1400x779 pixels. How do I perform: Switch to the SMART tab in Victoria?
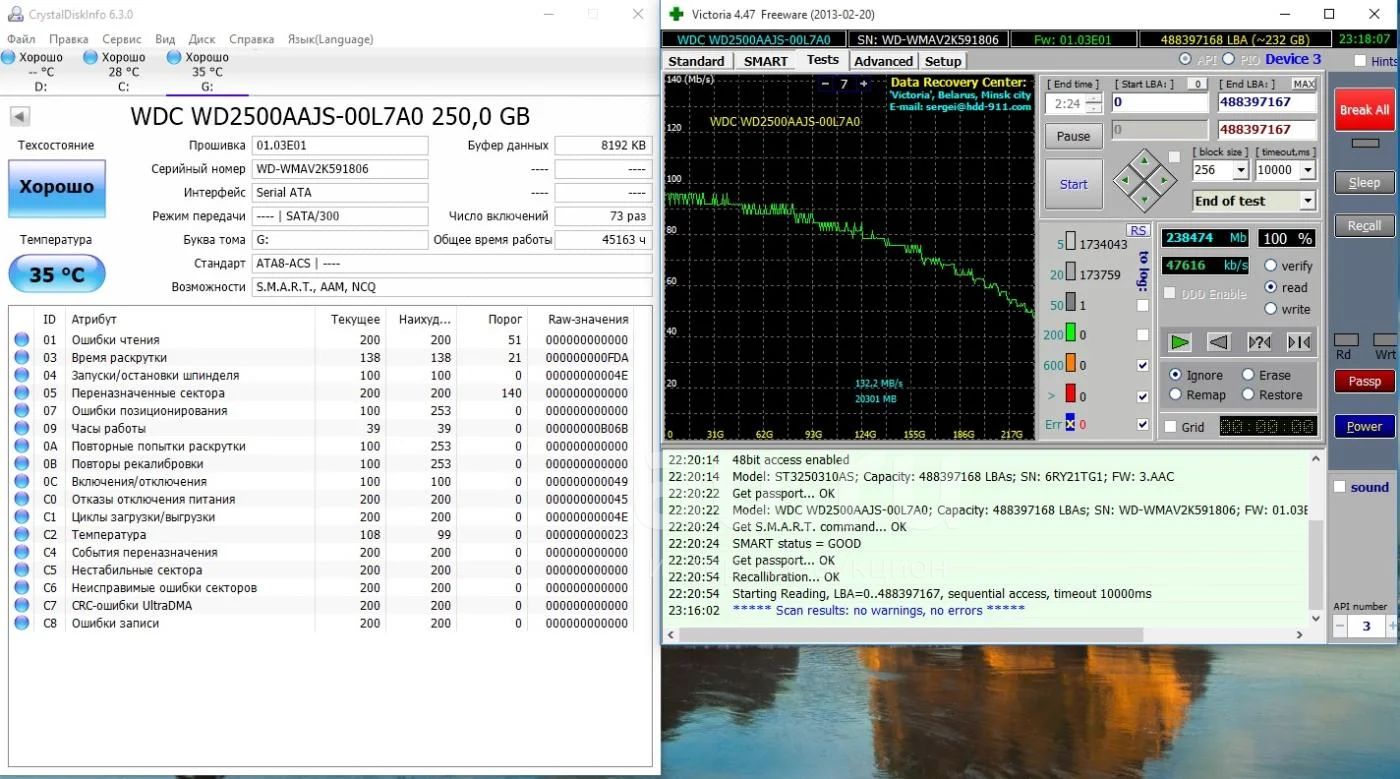pyautogui.click(x=766, y=61)
